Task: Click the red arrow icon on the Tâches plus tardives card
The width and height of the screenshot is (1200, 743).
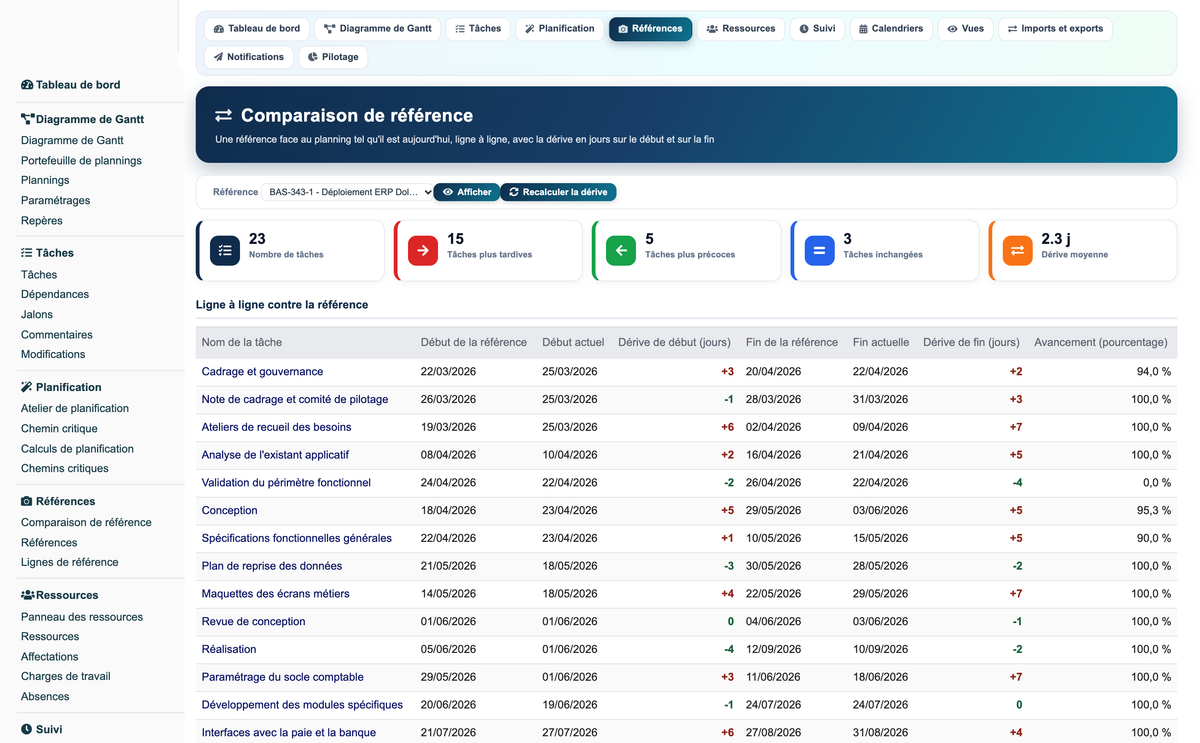Action: [x=423, y=250]
